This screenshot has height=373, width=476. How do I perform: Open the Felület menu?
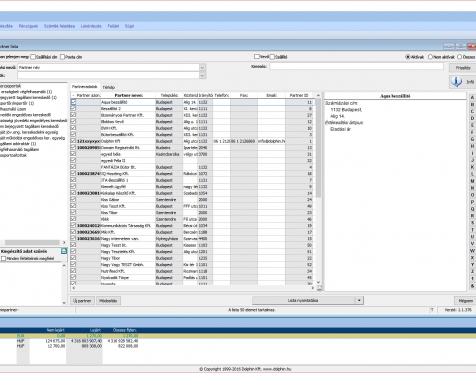point(113,26)
